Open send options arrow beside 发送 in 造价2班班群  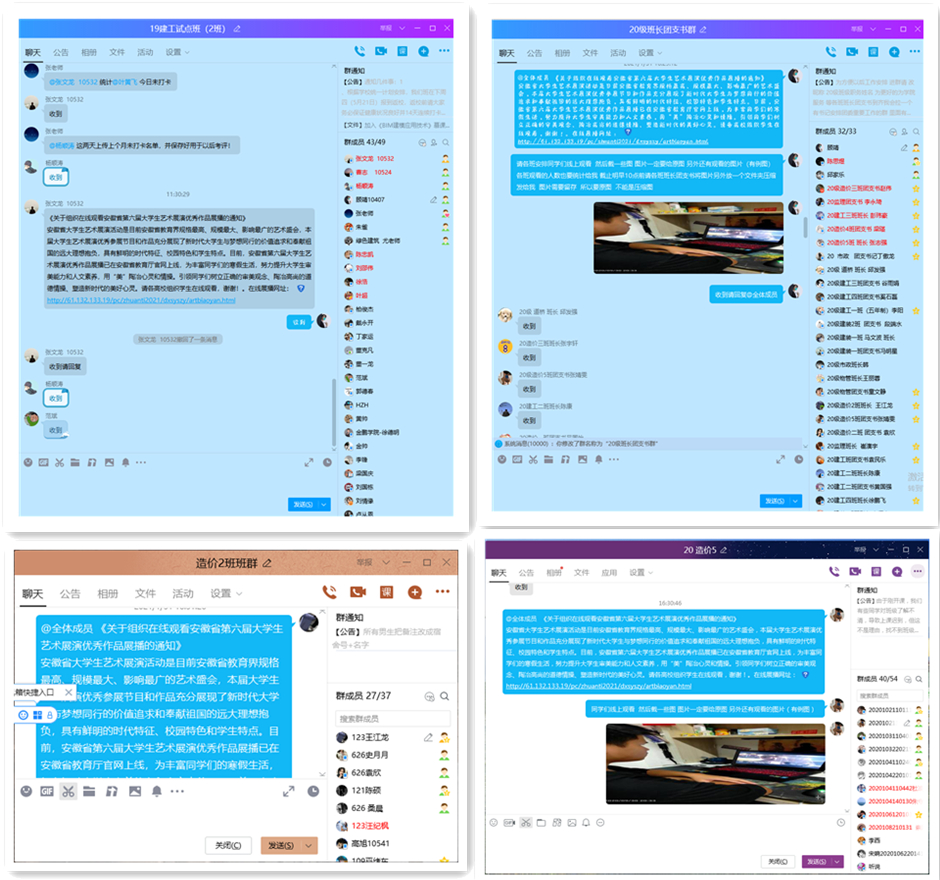click(x=311, y=845)
